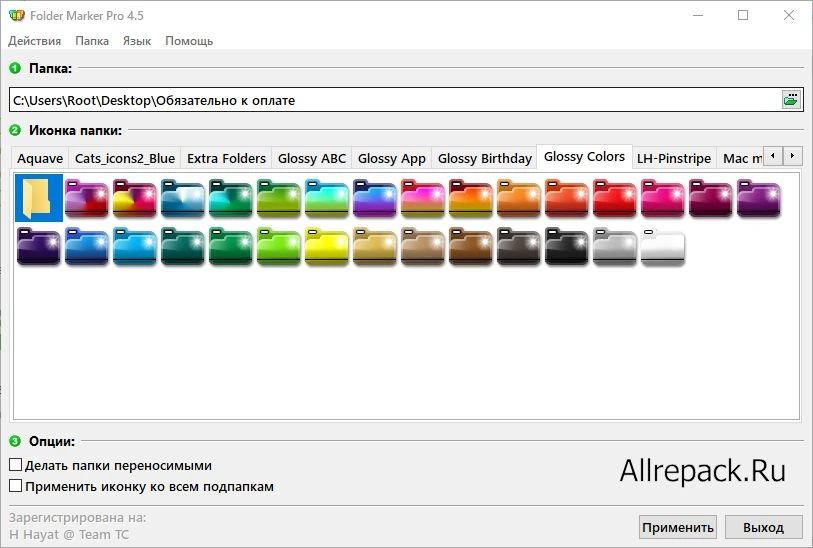Viewport: 813px width, 548px height.
Task: Choose the glossy yellow-and-red multicolor folder icon
Action: click(134, 198)
